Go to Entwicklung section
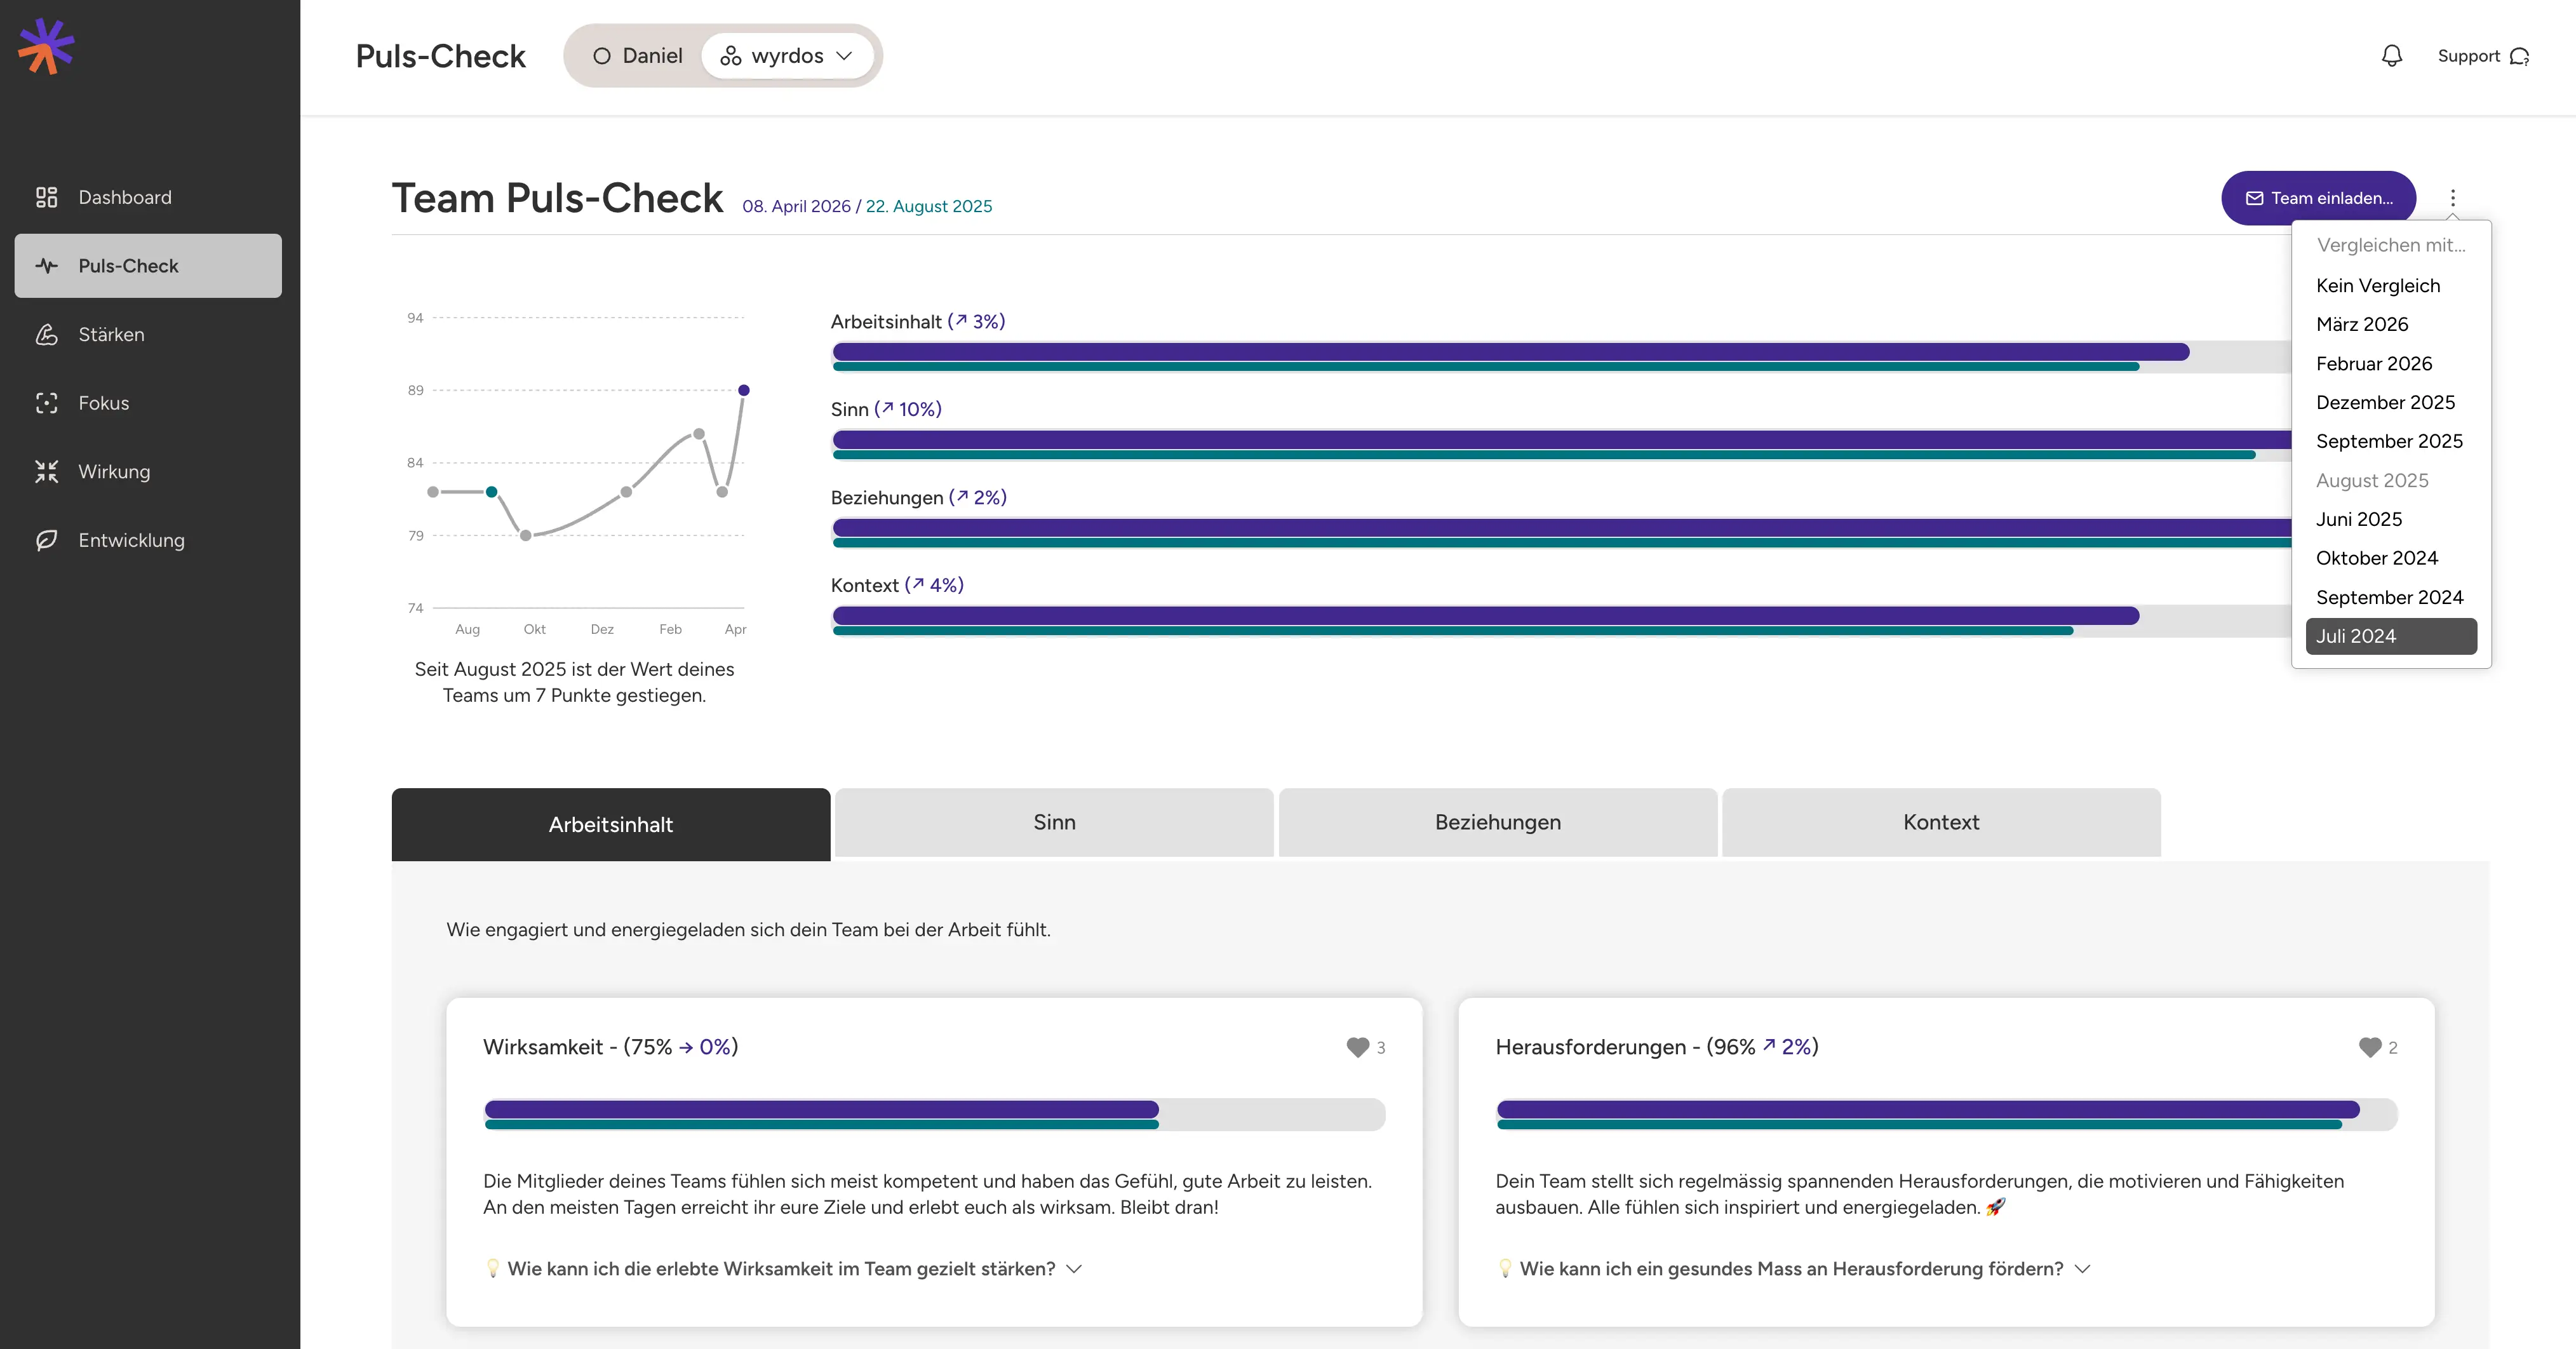The width and height of the screenshot is (2576, 1349). (148, 540)
